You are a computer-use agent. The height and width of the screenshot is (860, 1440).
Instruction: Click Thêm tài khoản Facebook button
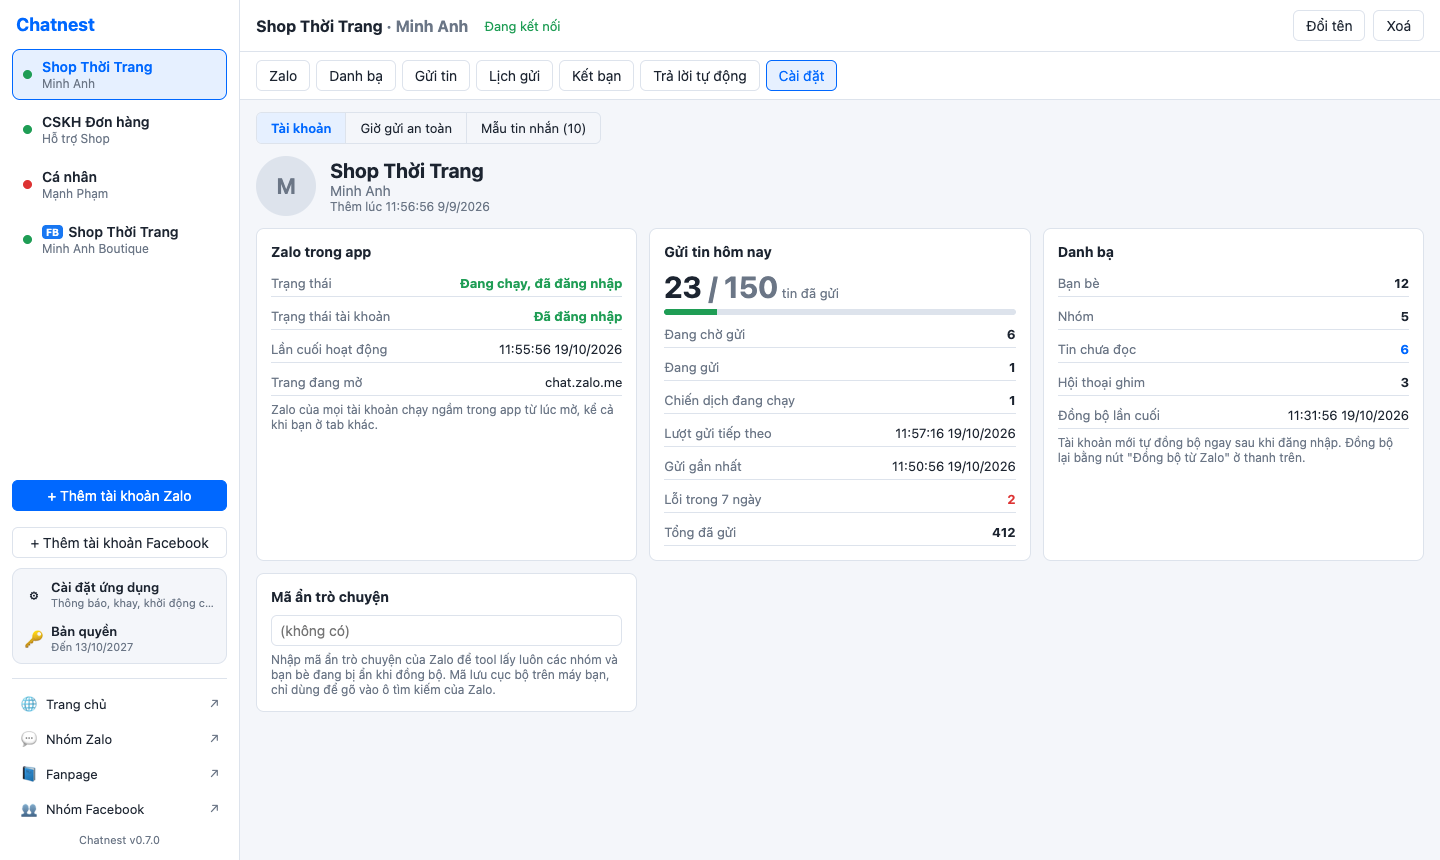(x=119, y=543)
